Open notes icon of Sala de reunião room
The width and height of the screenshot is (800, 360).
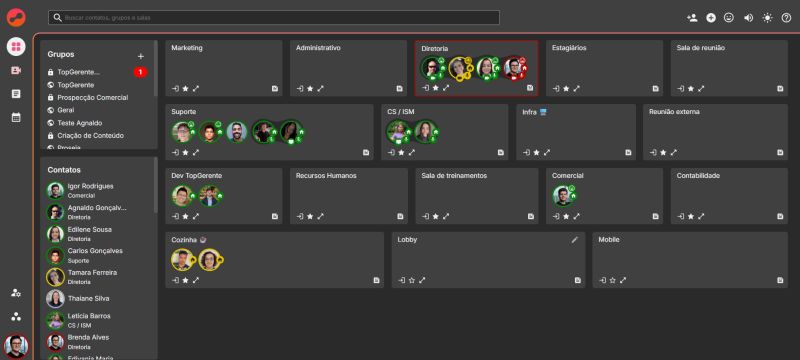(x=780, y=89)
